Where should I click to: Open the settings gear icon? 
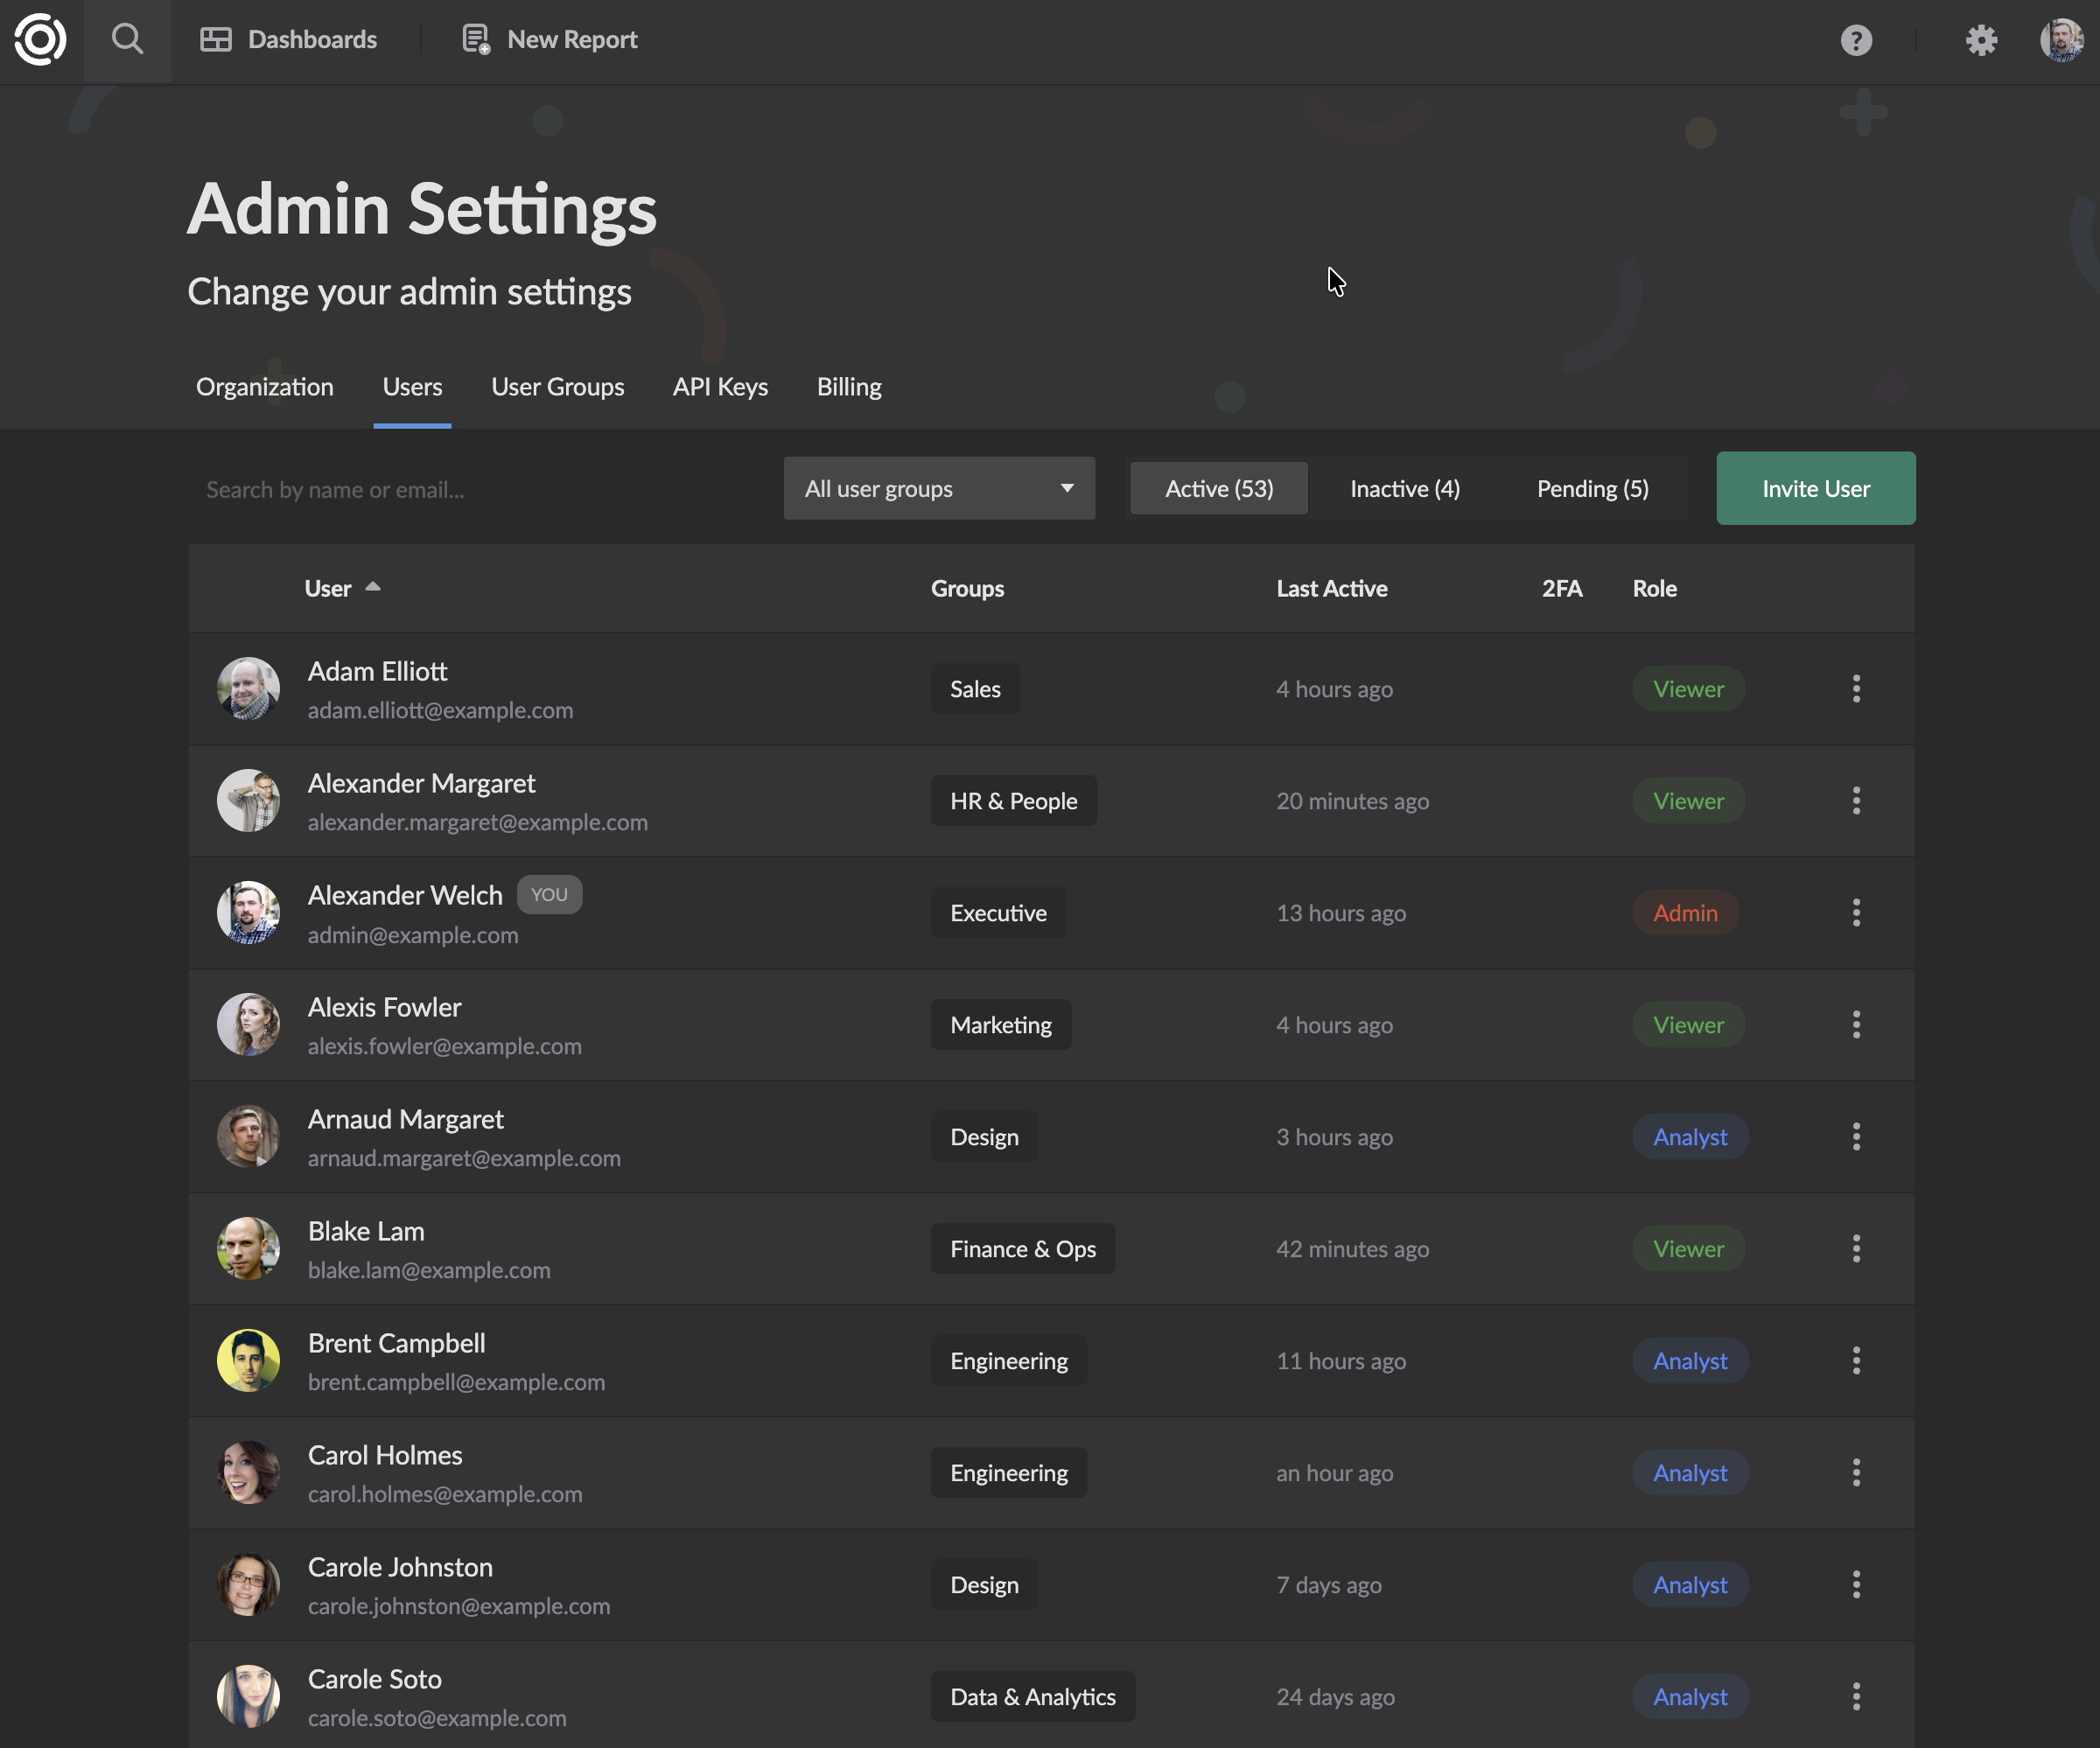[x=1981, y=40]
